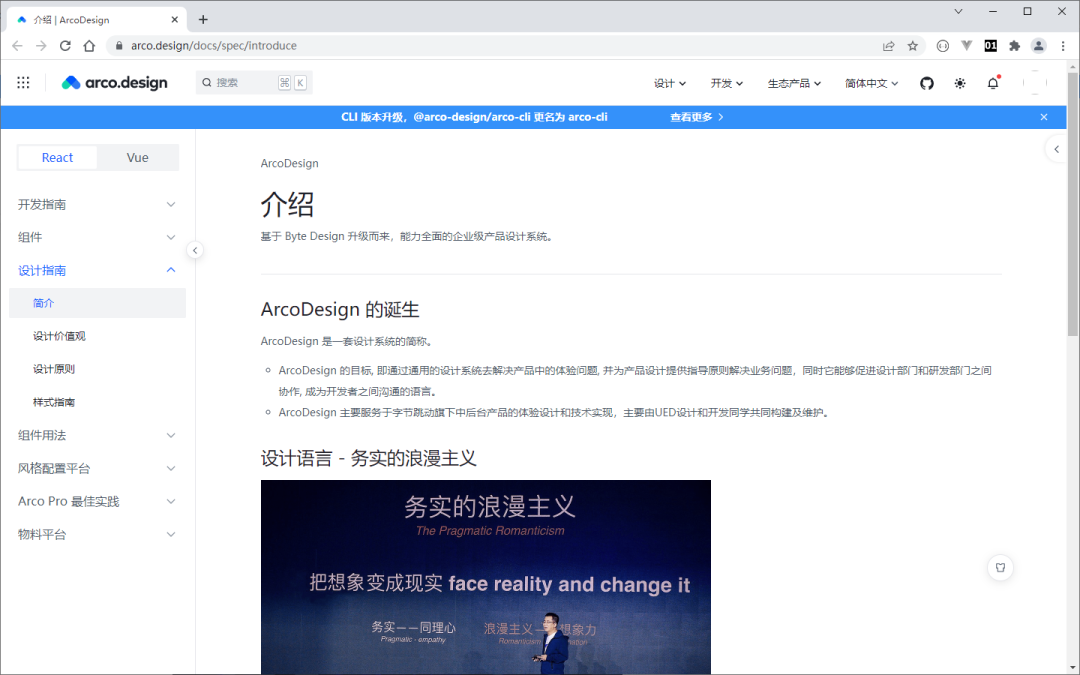Open Chrome profile avatar
The width and height of the screenshot is (1080, 675).
coord(1039,45)
